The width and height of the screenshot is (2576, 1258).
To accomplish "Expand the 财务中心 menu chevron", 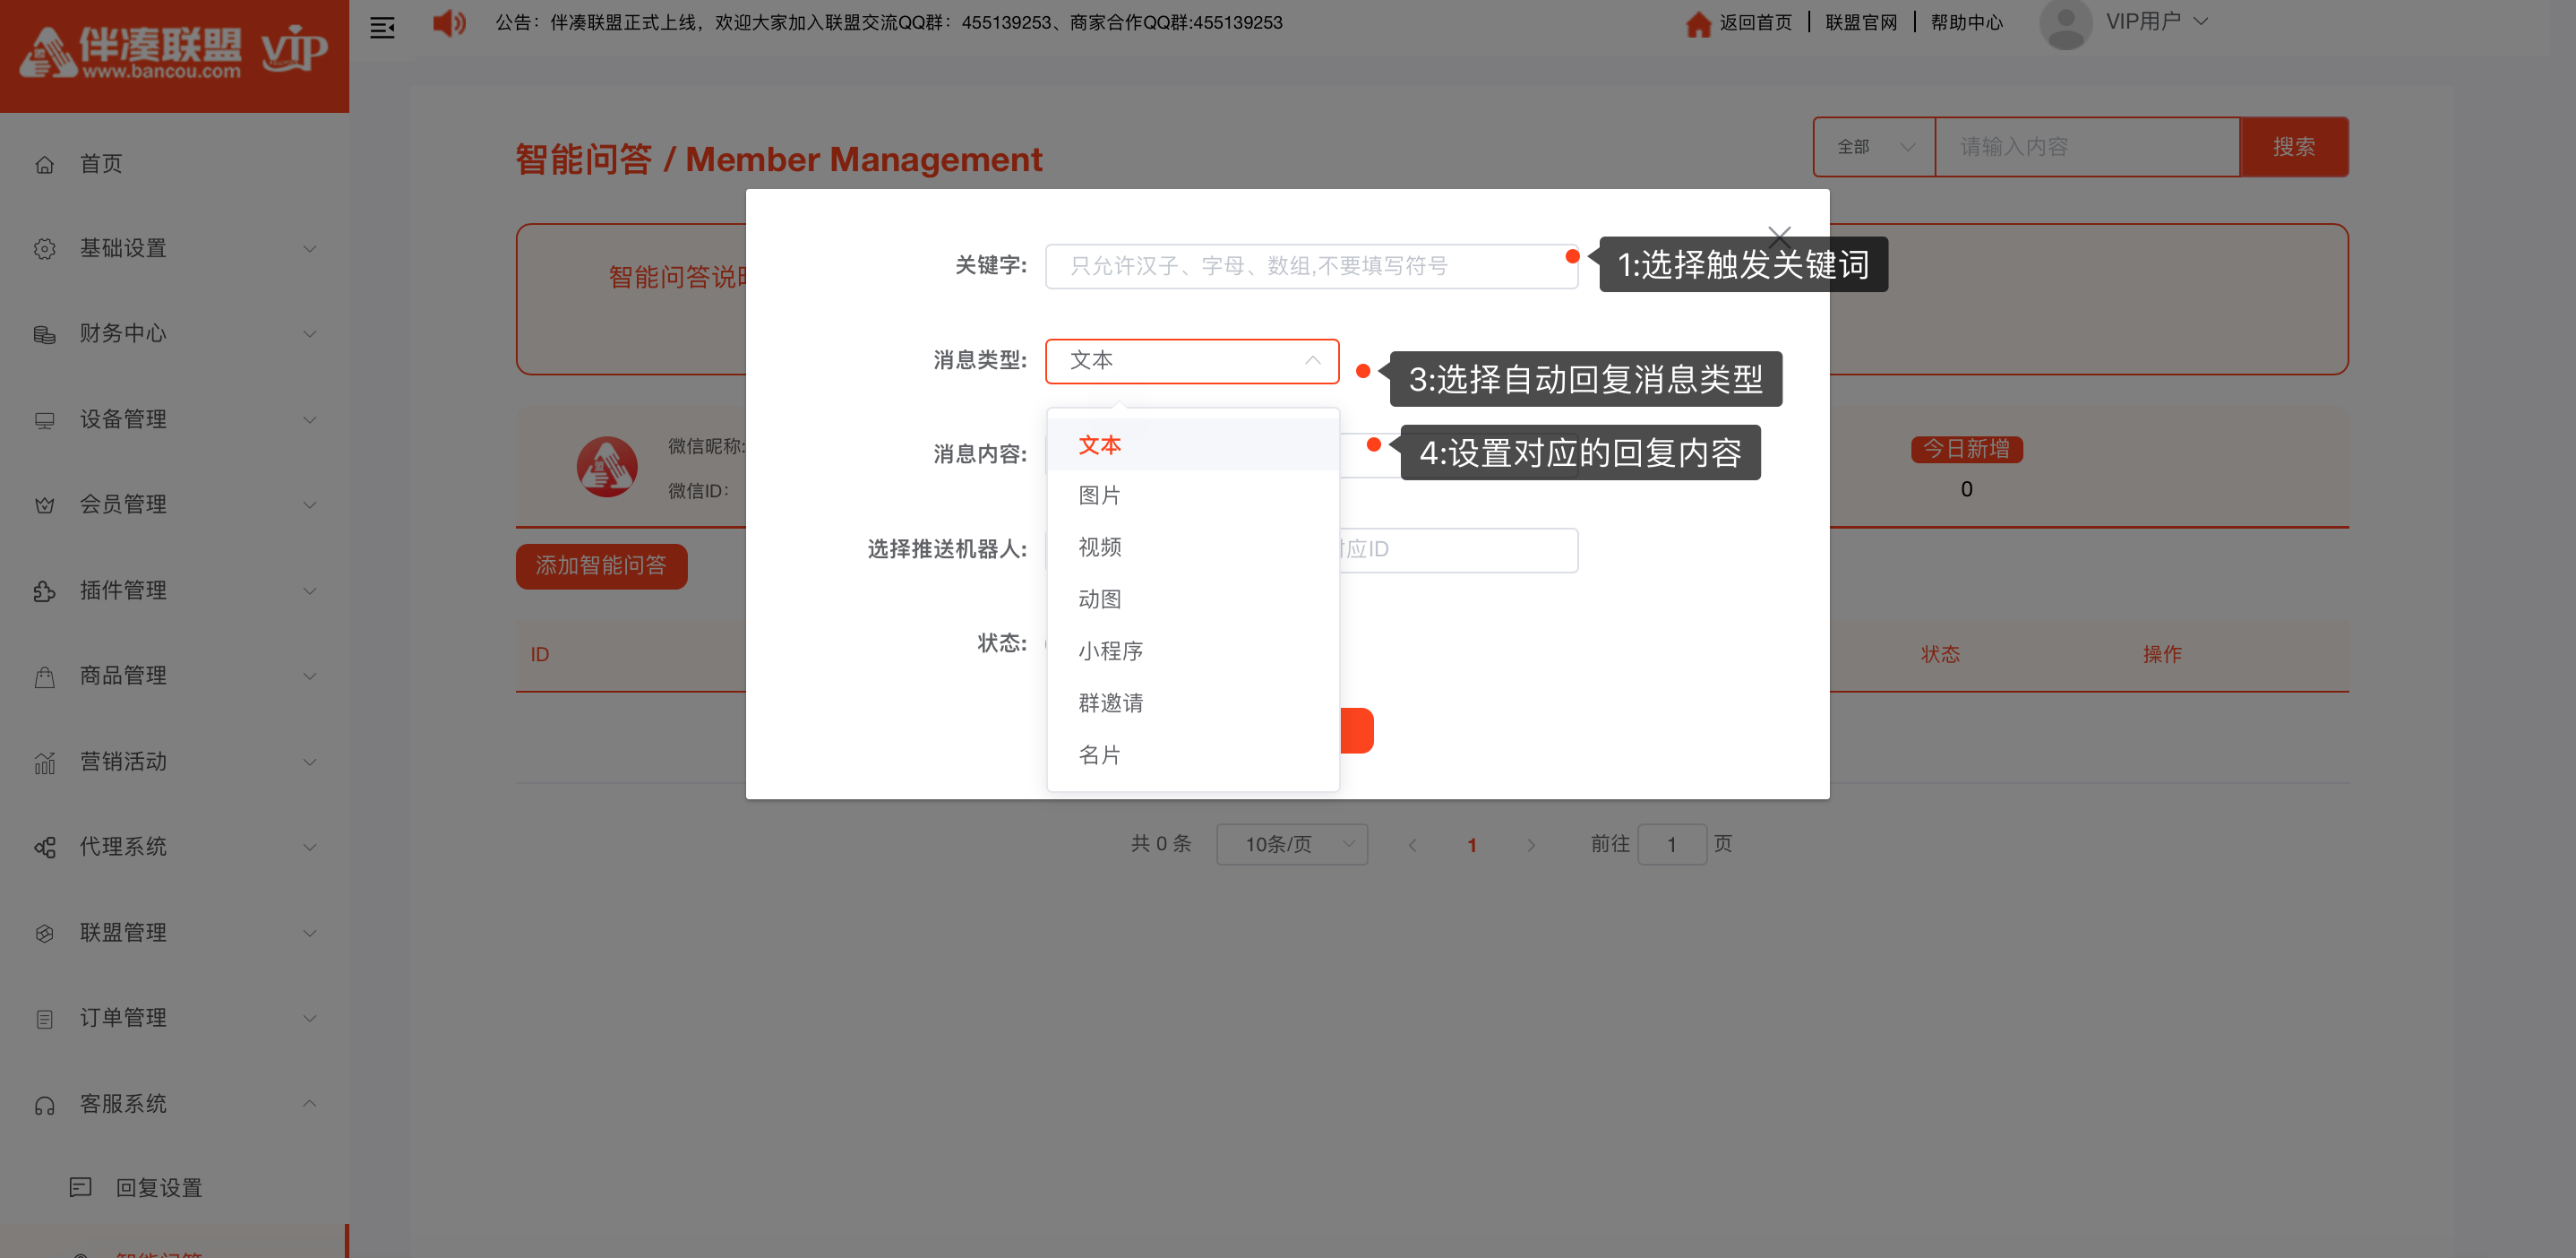I will 310,334.
